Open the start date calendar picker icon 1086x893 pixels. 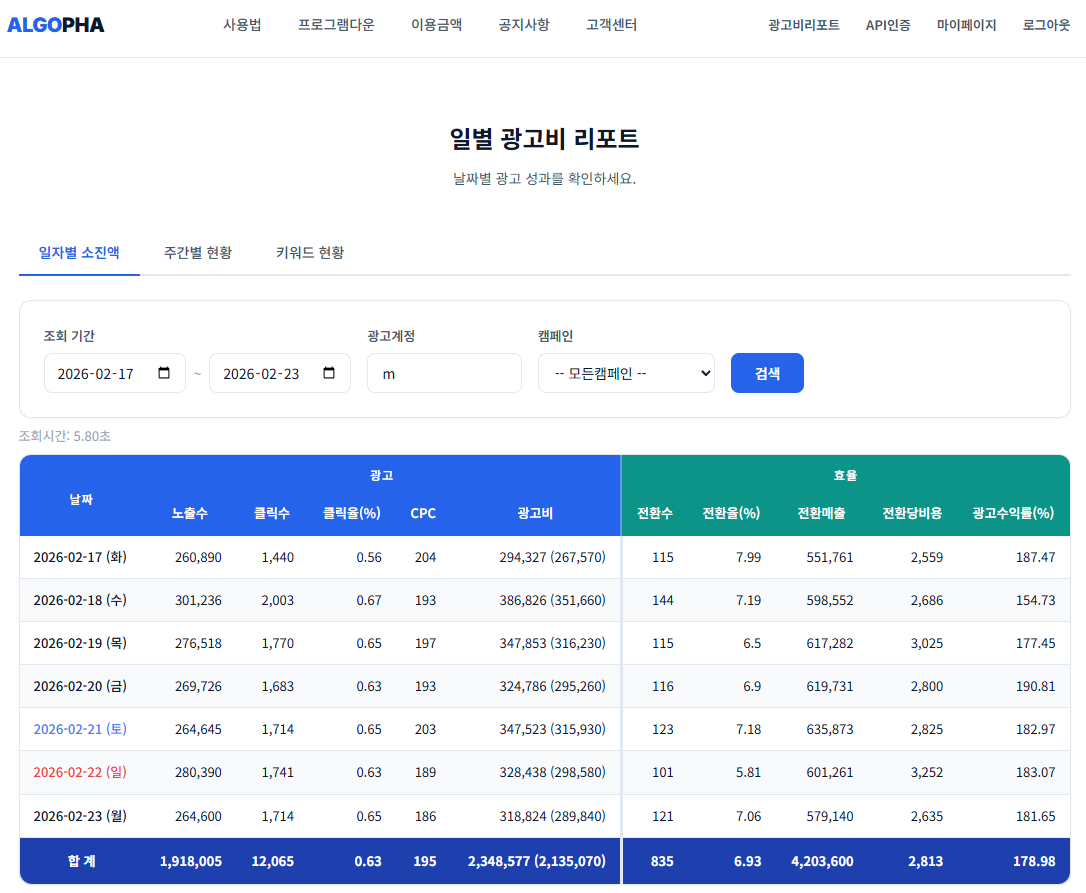tap(164, 372)
